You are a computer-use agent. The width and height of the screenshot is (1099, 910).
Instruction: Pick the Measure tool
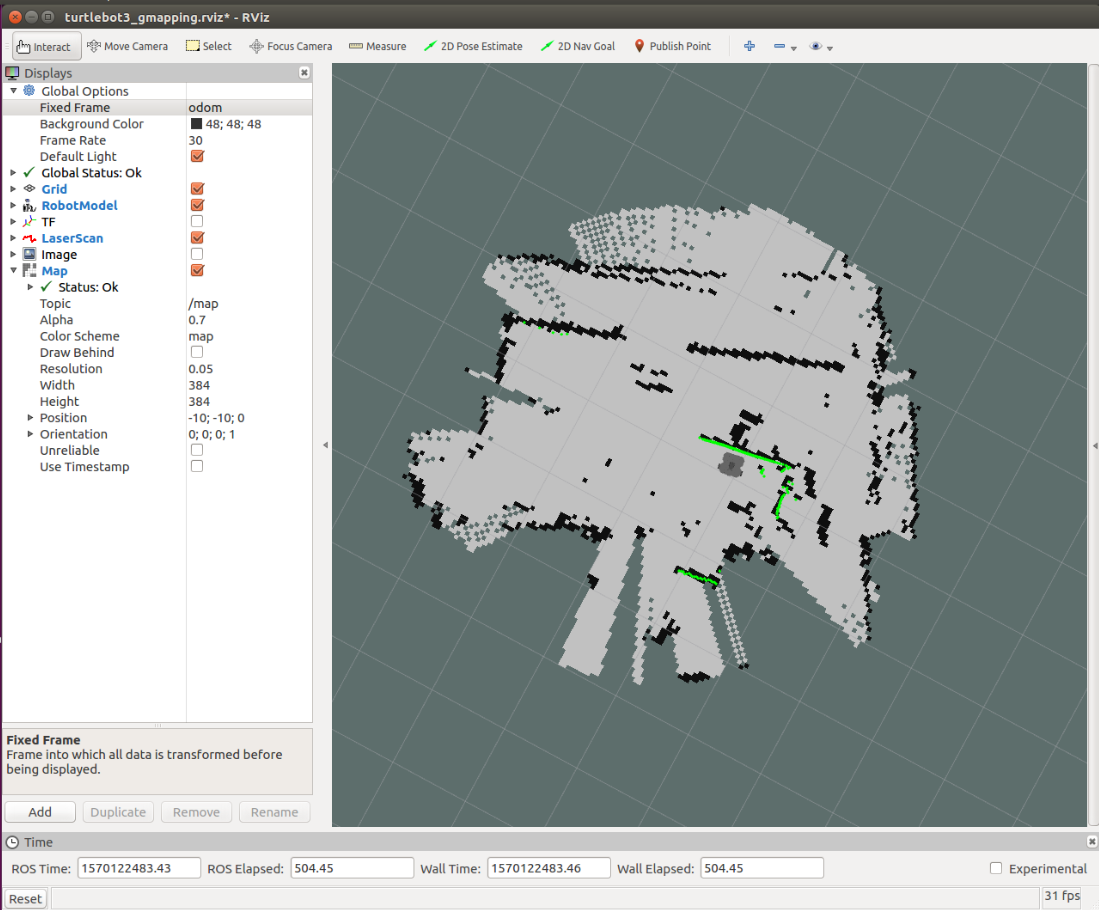[377, 46]
